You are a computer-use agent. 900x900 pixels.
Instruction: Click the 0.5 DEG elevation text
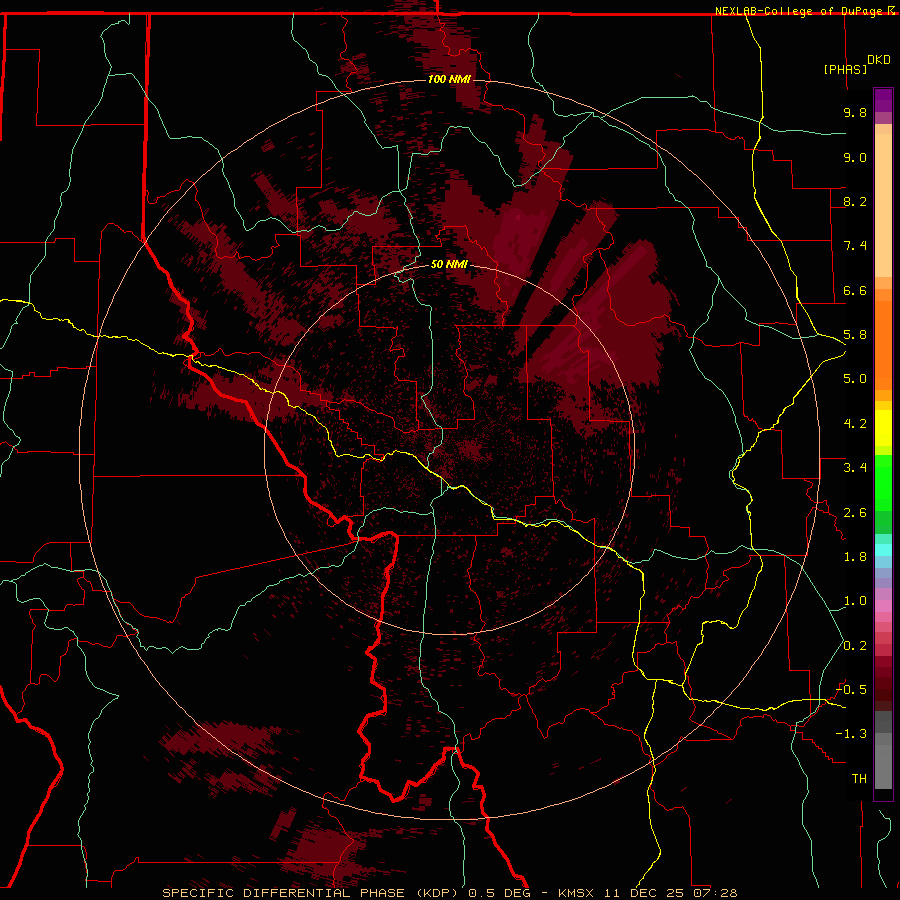(500, 893)
